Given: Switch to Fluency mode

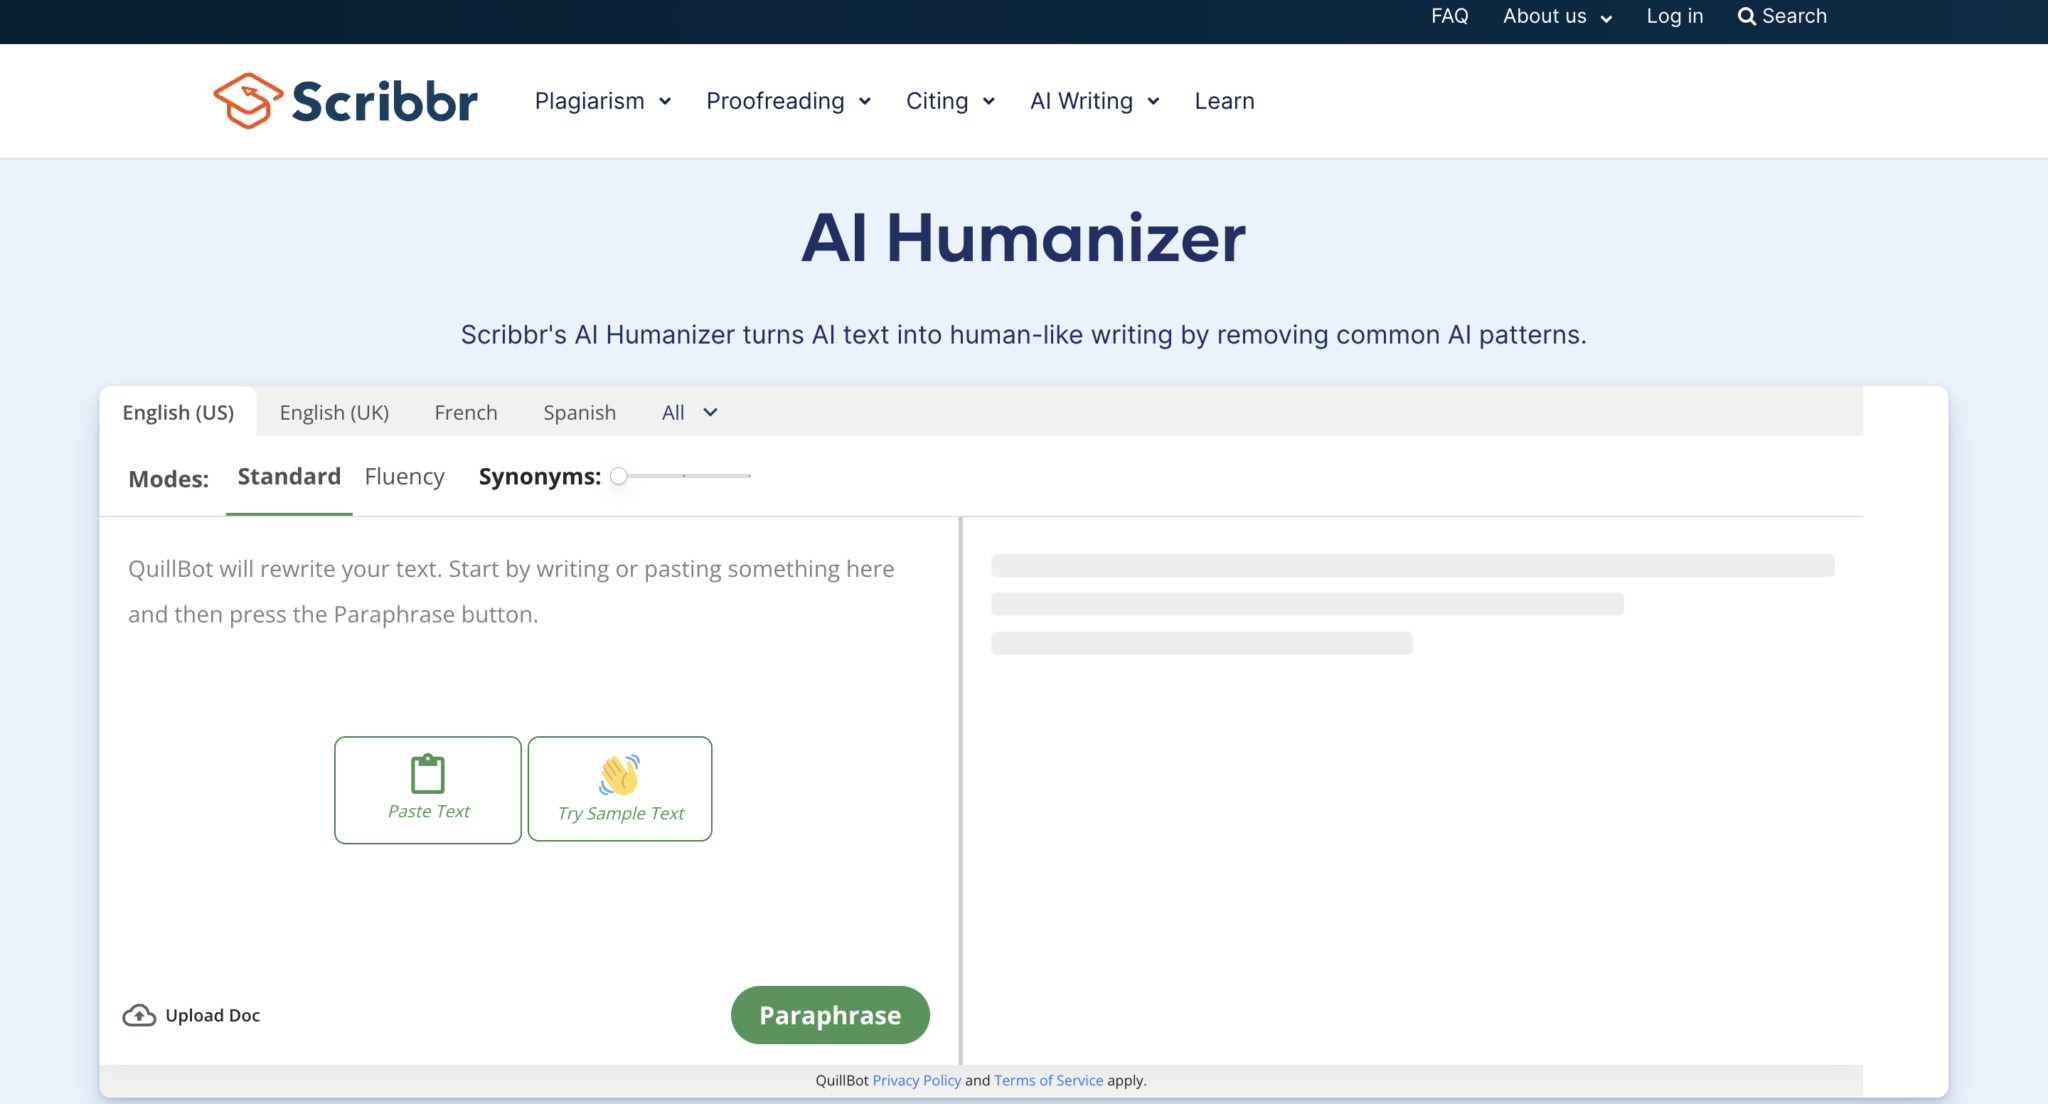Looking at the screenshot, I should point(404,477).
